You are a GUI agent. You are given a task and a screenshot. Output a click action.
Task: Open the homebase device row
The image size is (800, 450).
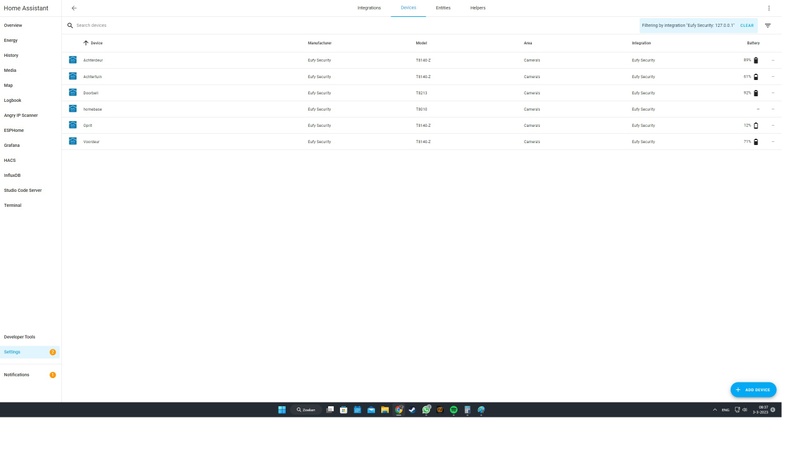[x=421, y=109]
